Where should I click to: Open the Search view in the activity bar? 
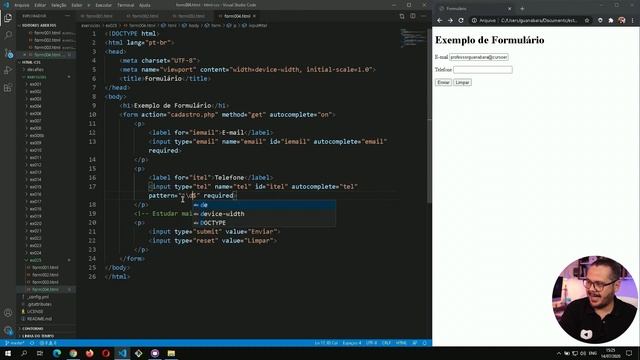click(x=8, y=36)
